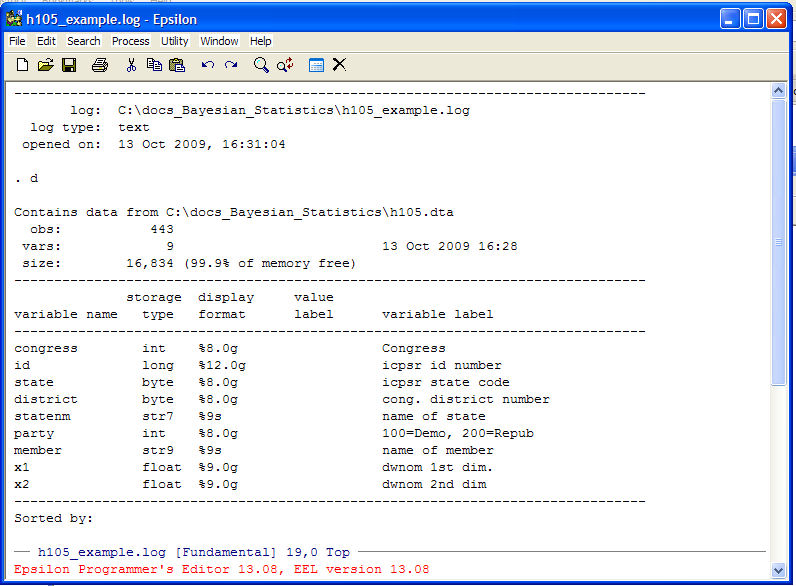Cut selection with the scissors icon

(x=130, y=65)
